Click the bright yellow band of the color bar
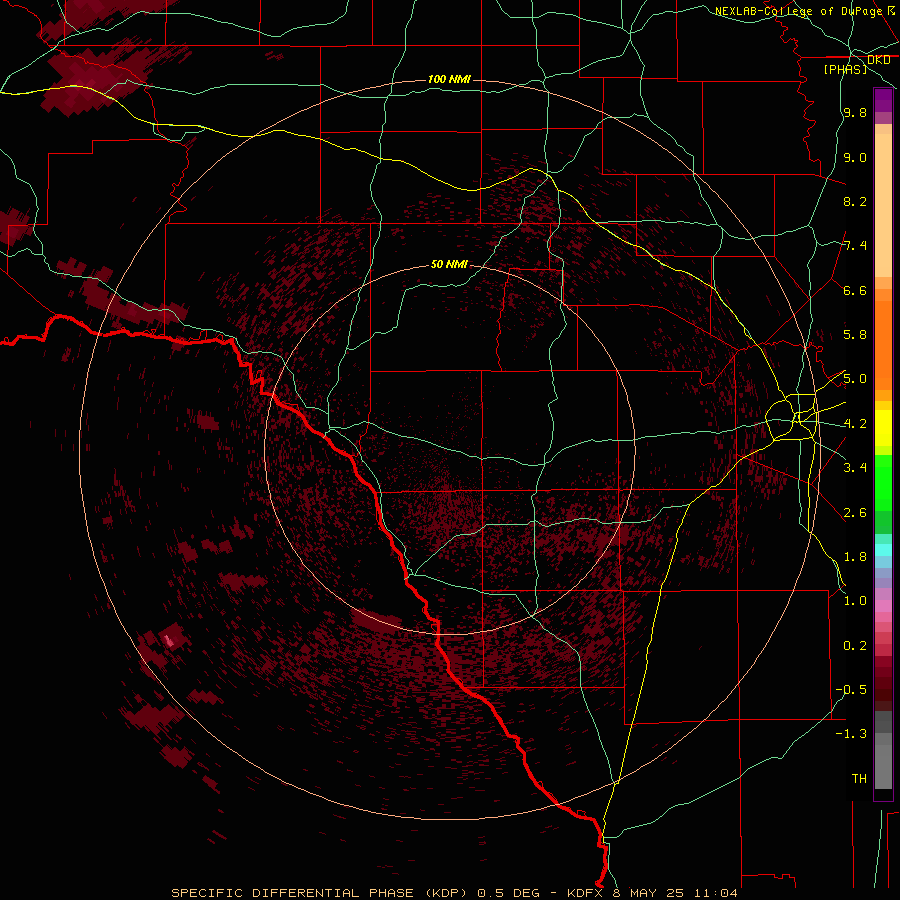 pyautogui.click(x=883, y=428)
